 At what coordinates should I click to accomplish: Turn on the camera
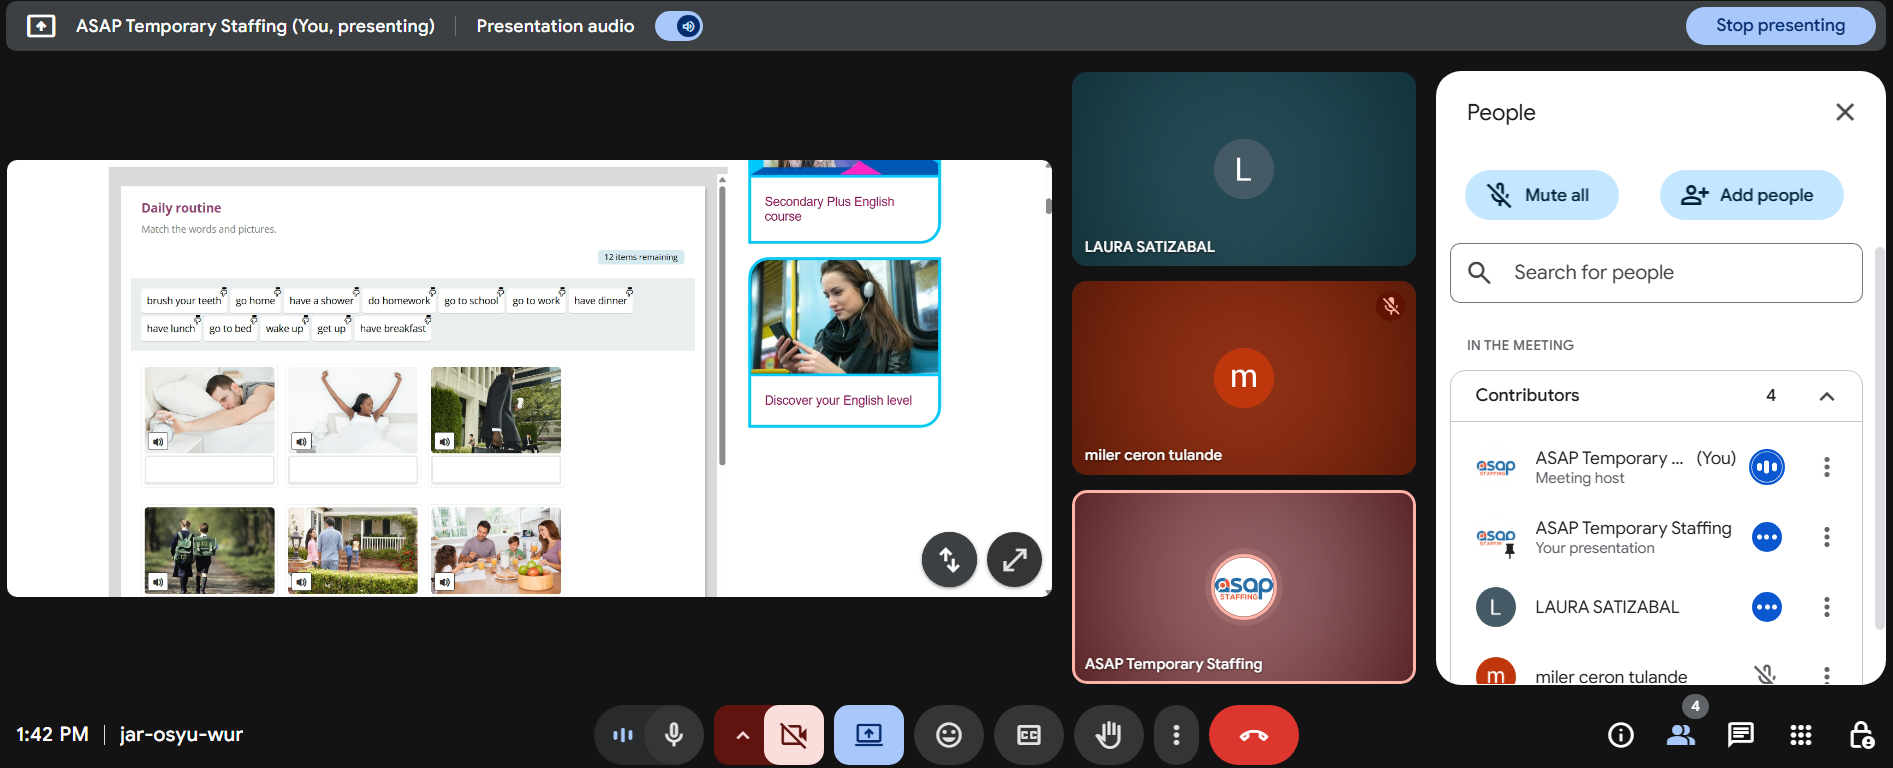click(794, 735)
